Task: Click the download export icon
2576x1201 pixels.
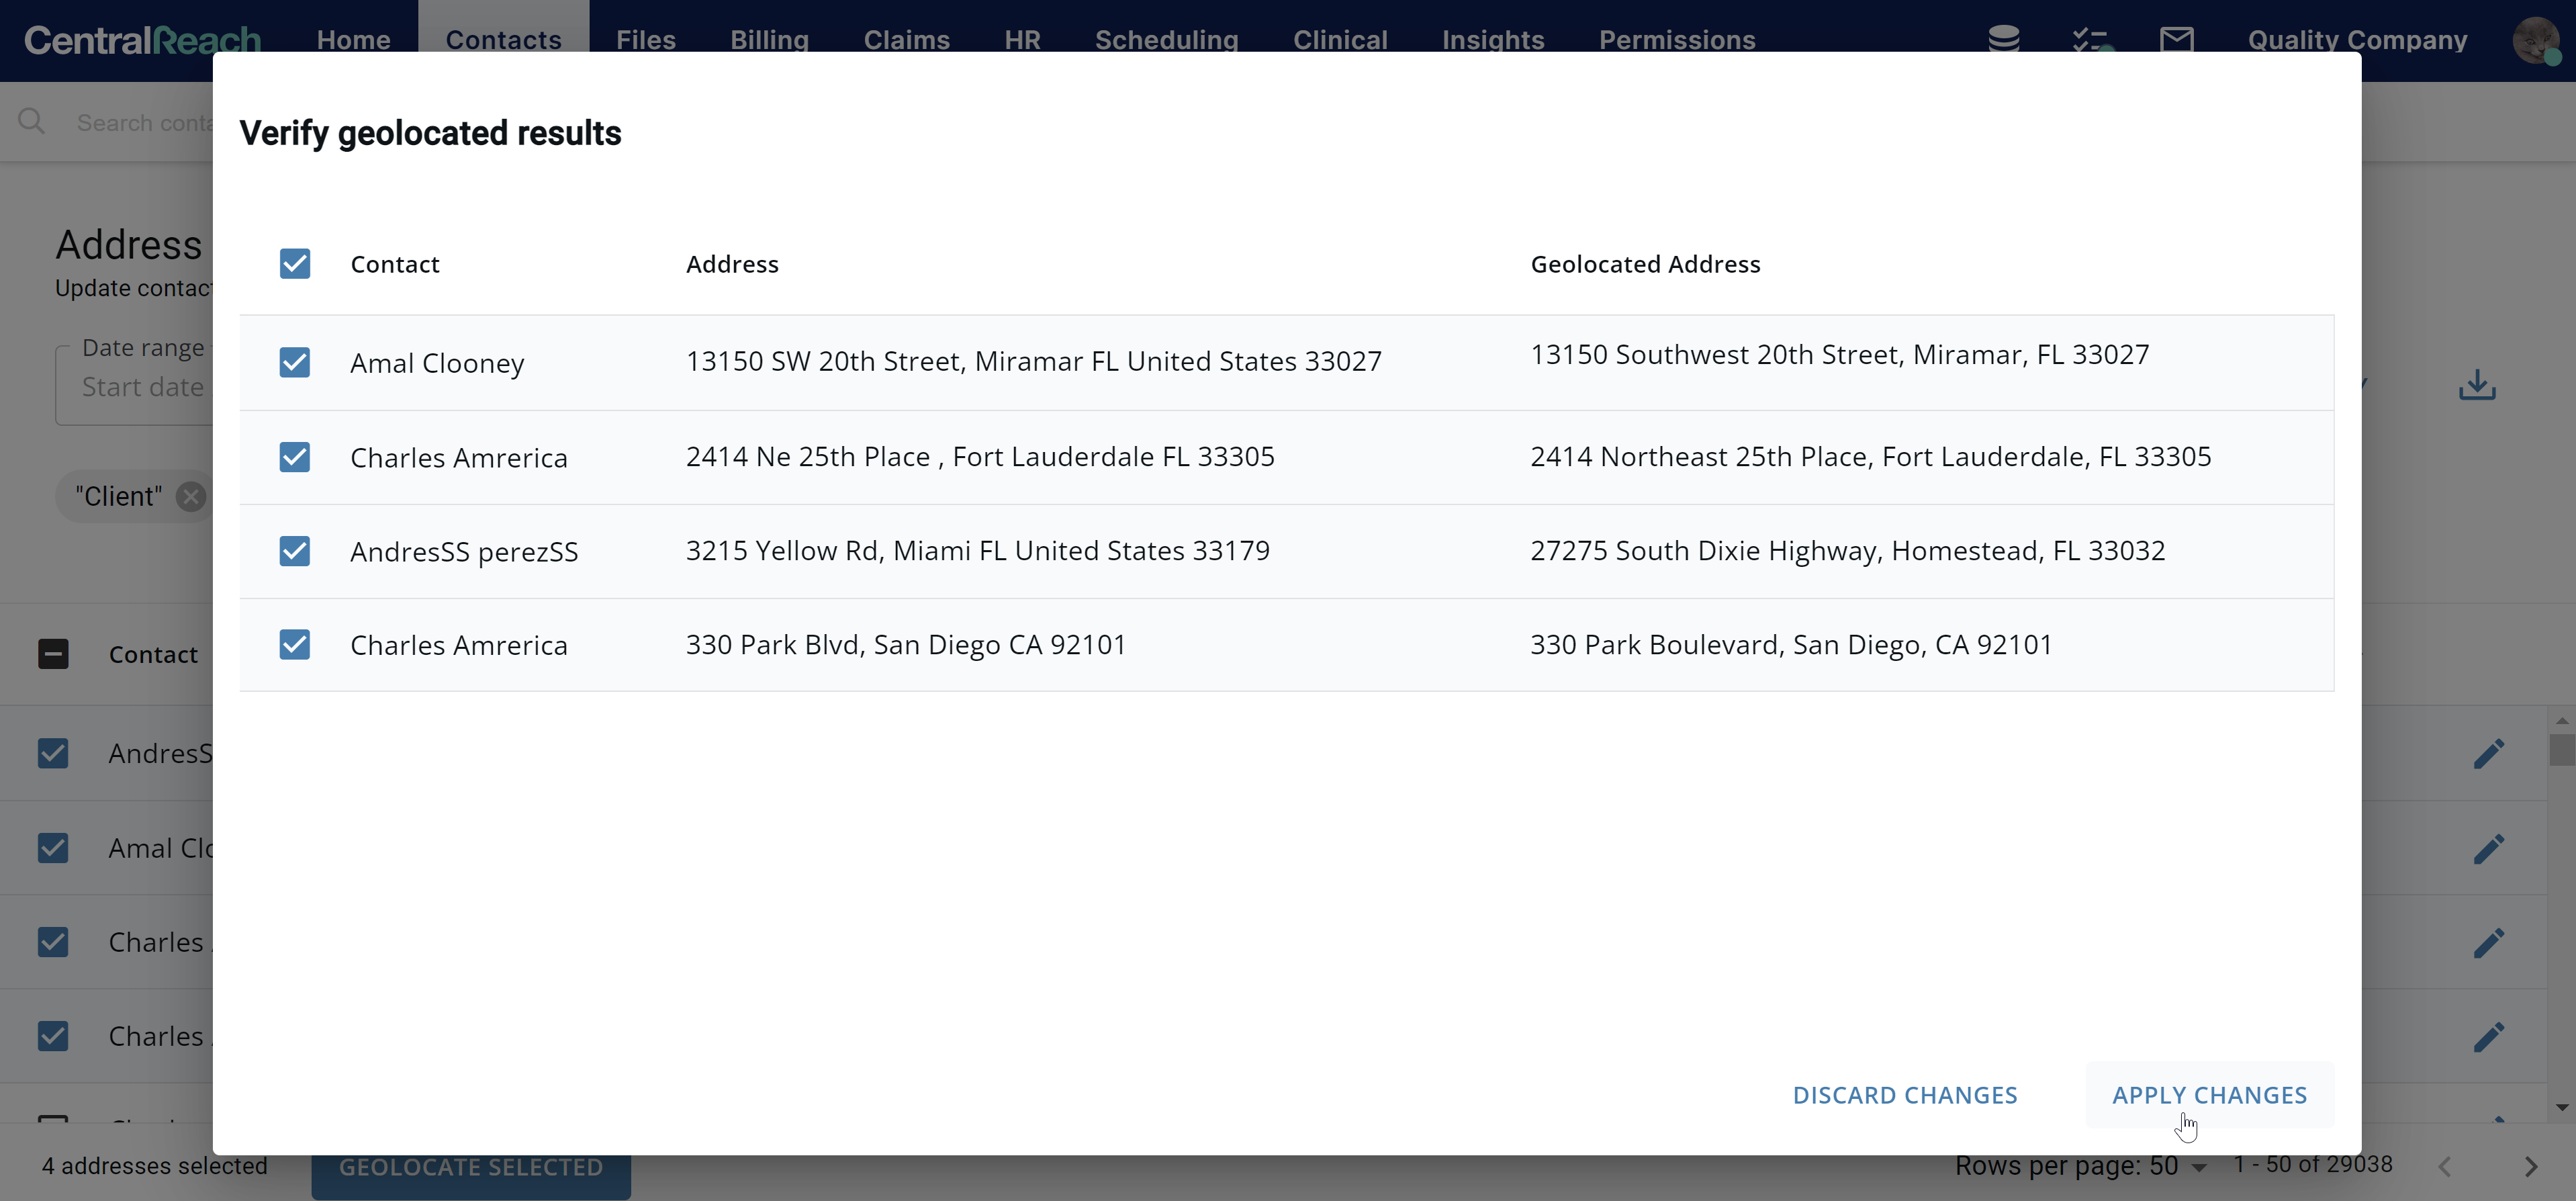Action: click(2477, 385)
